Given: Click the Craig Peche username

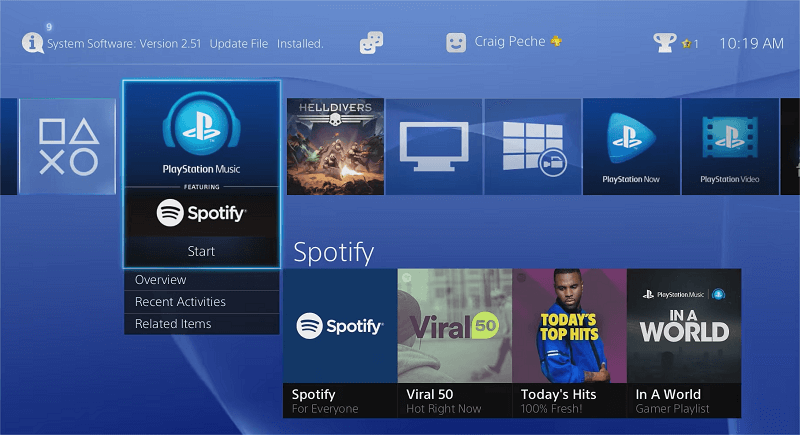Looking at the screenshot, I should [x=510, y=41].
